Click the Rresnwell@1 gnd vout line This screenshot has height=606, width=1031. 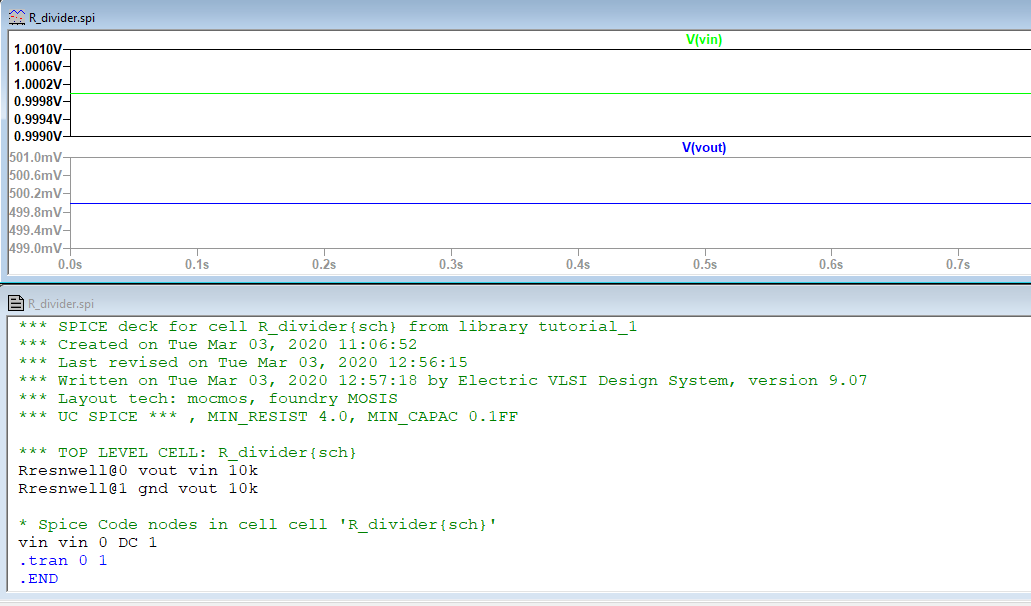(x=138, y=489)
